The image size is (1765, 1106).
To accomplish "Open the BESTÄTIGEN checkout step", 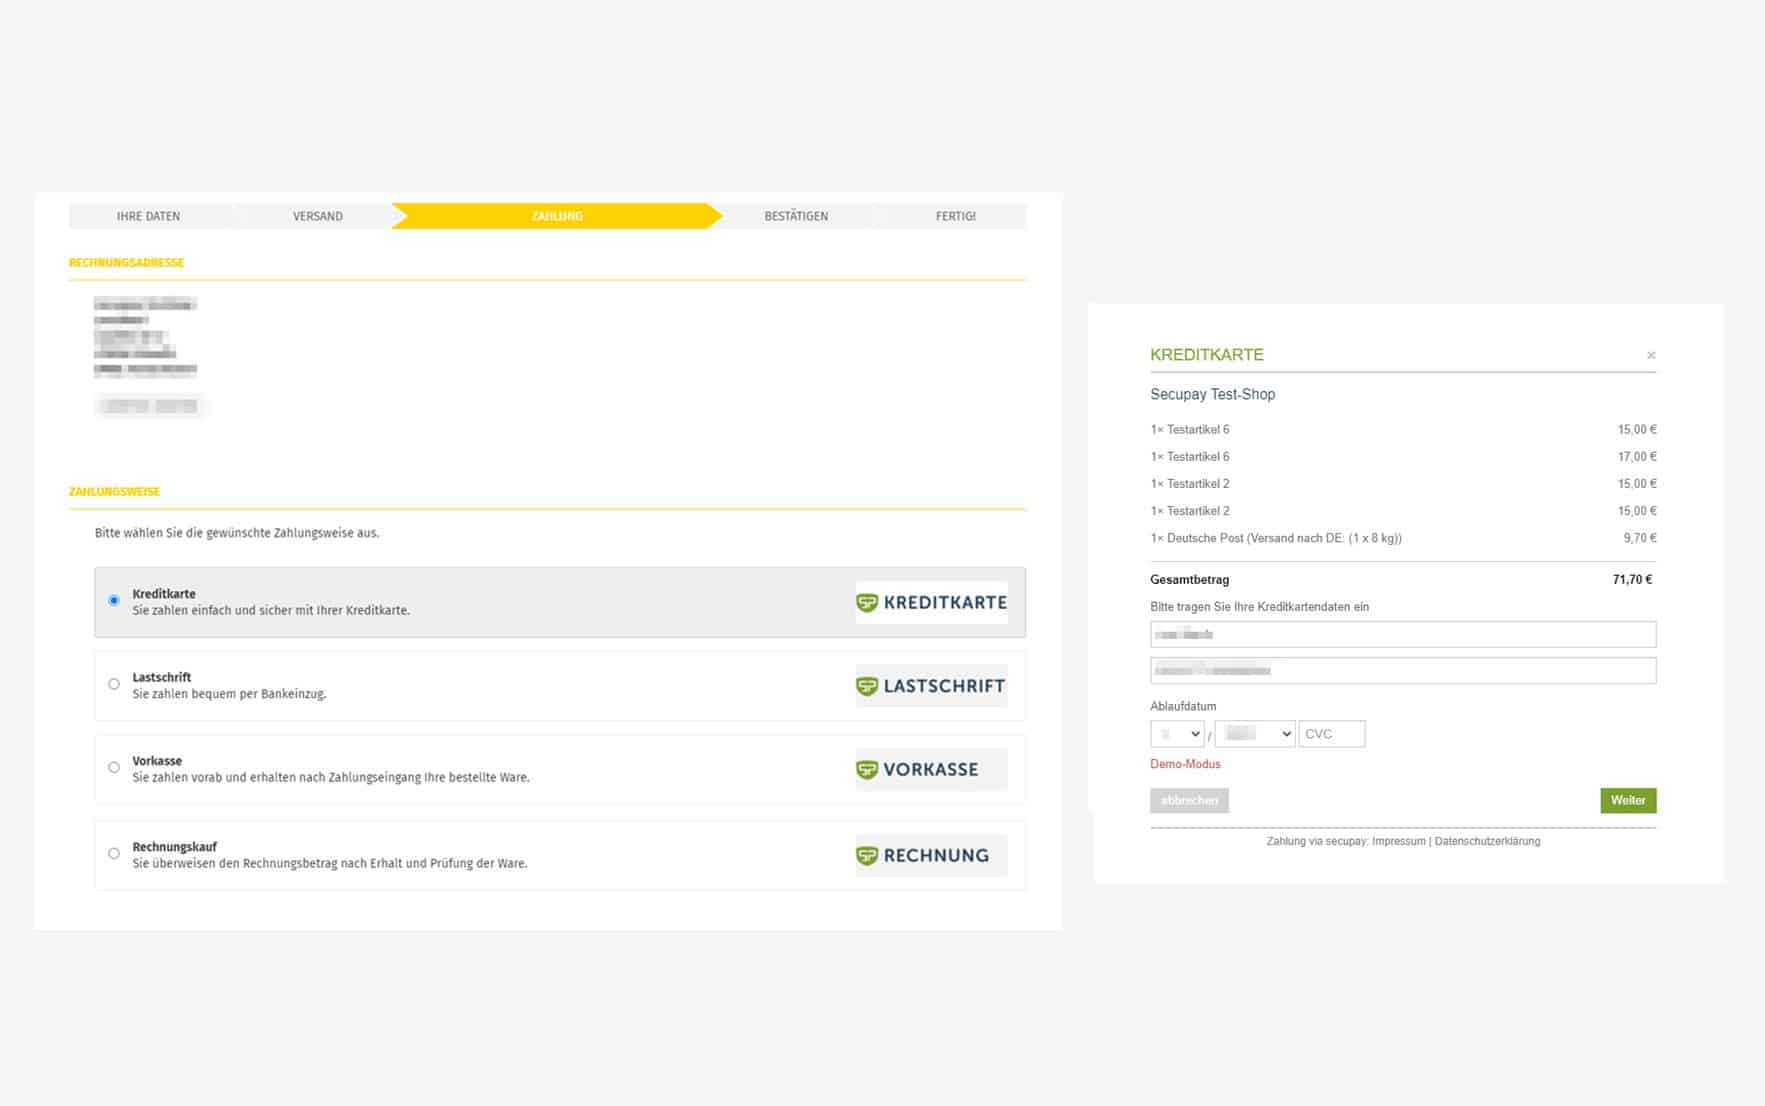I will pos(796,215).
